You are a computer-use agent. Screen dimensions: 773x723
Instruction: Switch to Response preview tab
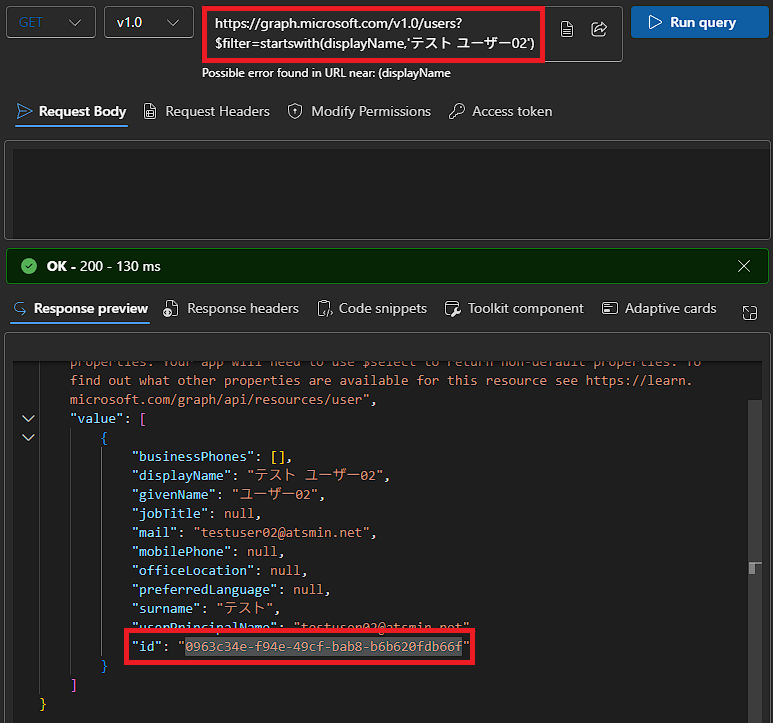[80, 309]
